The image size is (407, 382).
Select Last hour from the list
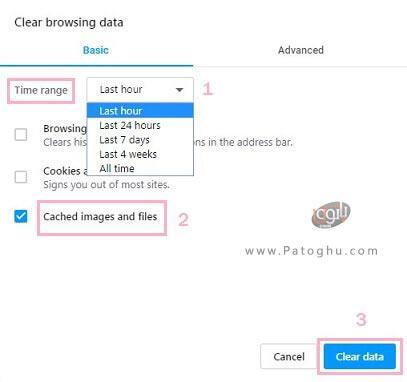point(140,111)
